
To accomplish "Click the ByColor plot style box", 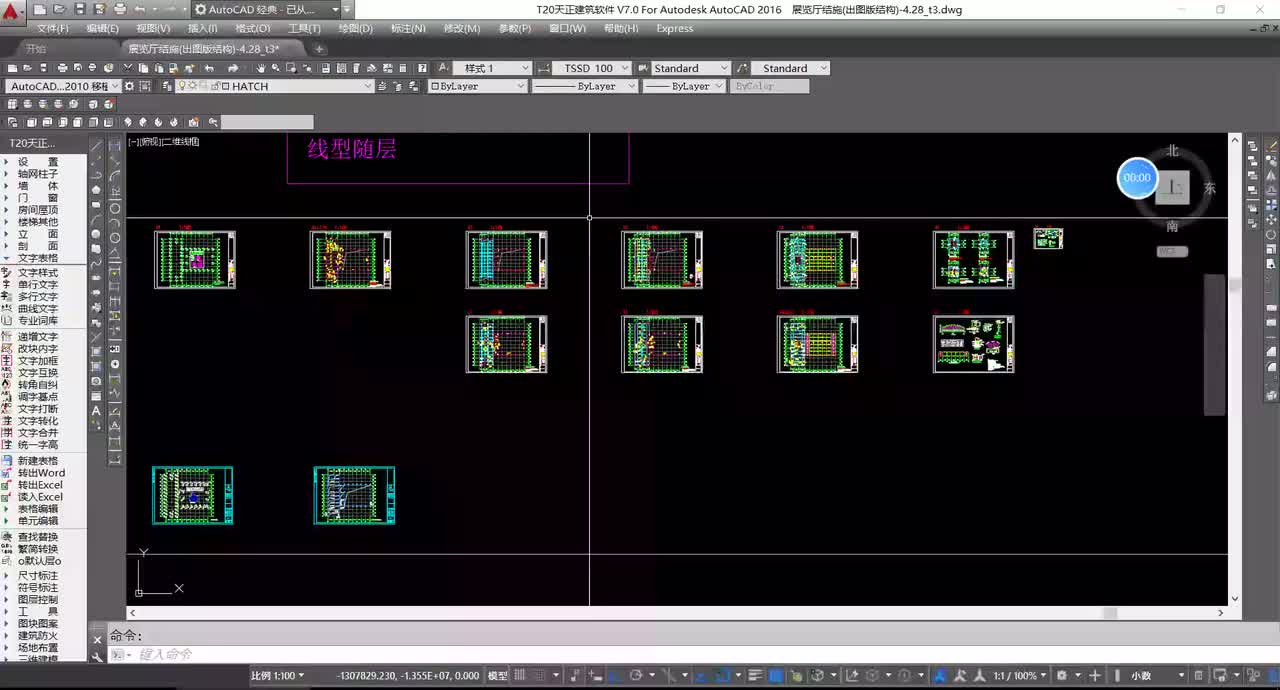I will pyautogui.click(x=769, y=86).
